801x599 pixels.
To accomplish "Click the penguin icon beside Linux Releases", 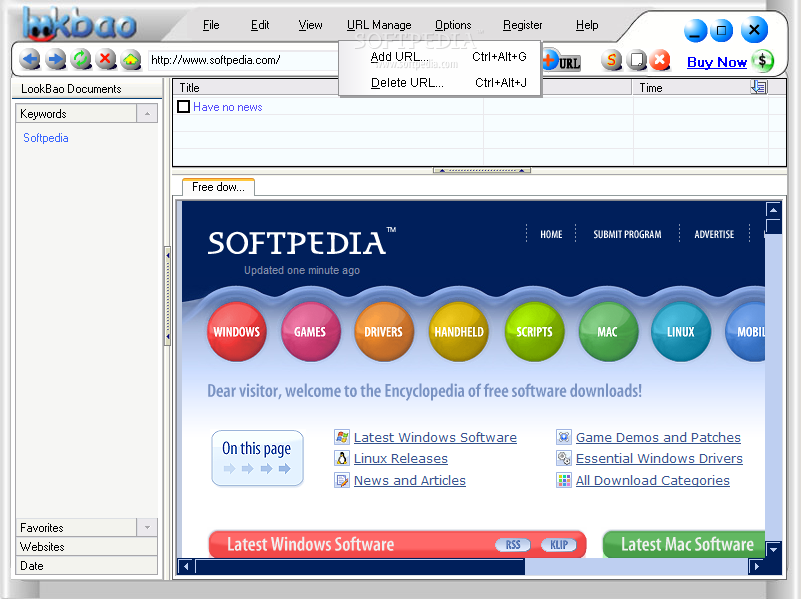I will [x=342, y=458].
